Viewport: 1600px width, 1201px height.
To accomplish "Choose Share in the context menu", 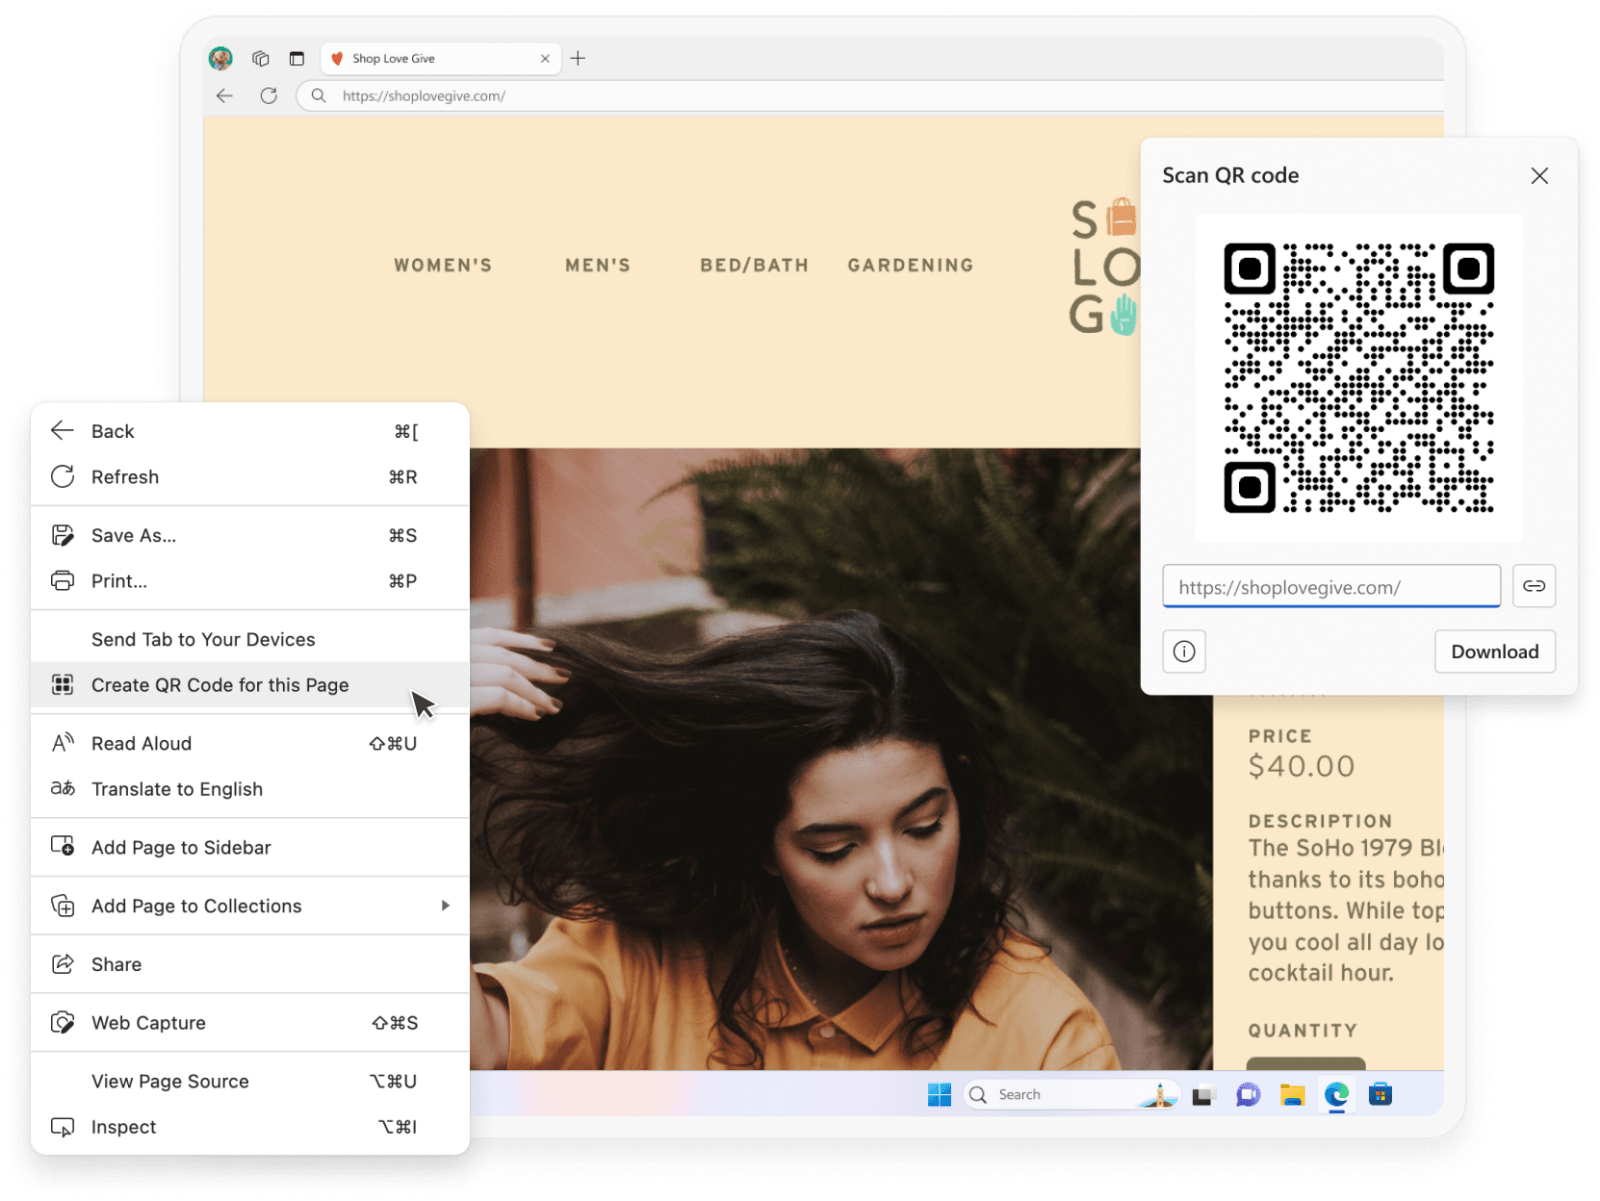I will point(250,964).
